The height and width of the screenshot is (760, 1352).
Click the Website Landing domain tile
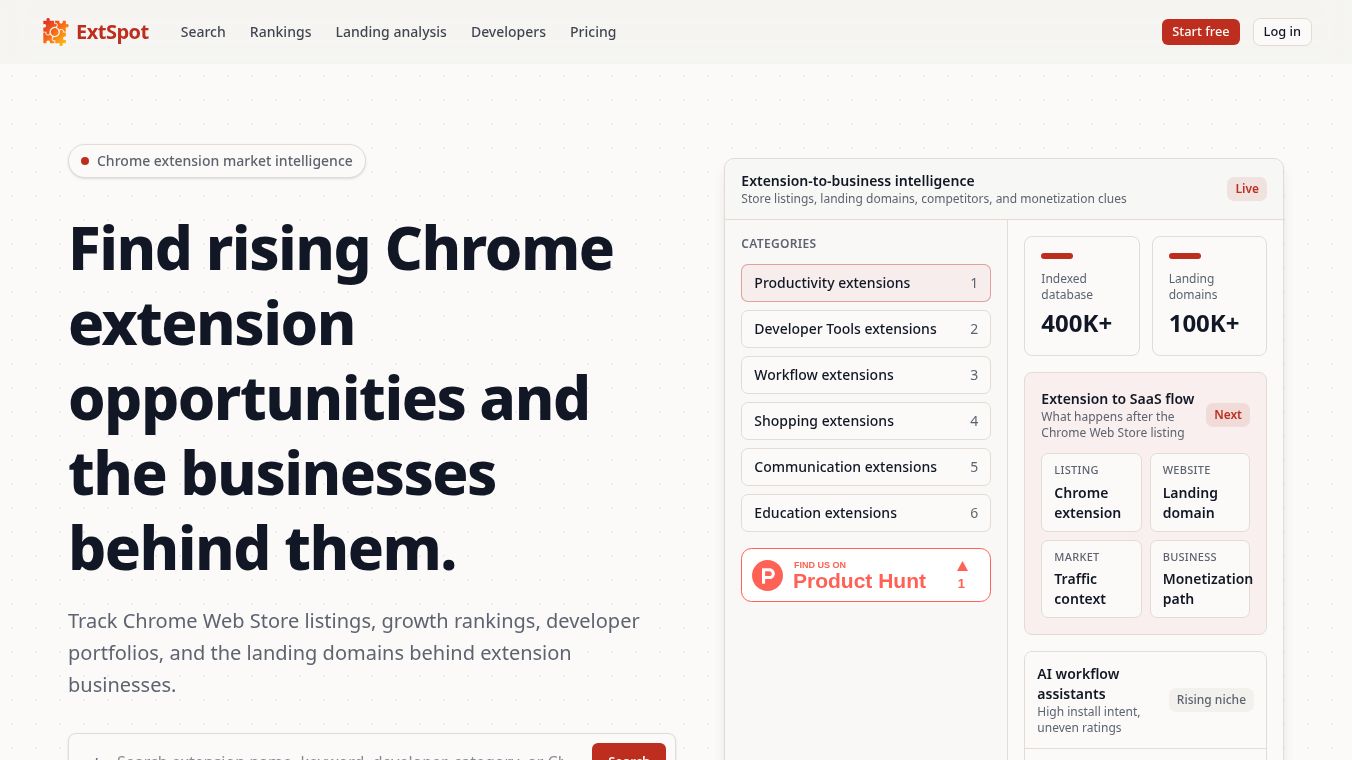click(1199, 492)
